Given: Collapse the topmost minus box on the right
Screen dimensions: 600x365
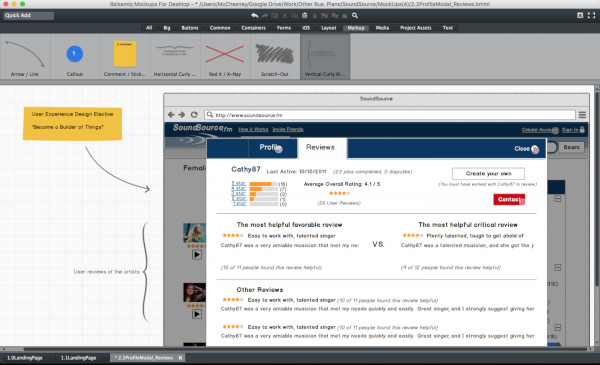Looking at the screenshot, I should 558,199.
